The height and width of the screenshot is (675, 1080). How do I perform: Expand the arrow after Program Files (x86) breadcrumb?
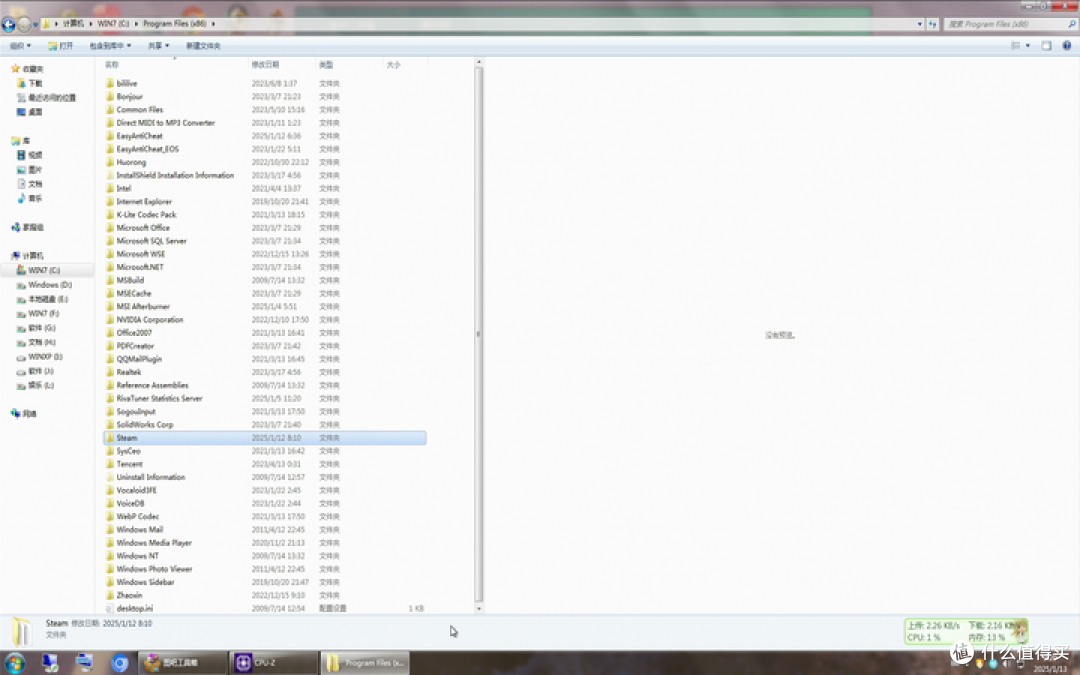(214, 23)
